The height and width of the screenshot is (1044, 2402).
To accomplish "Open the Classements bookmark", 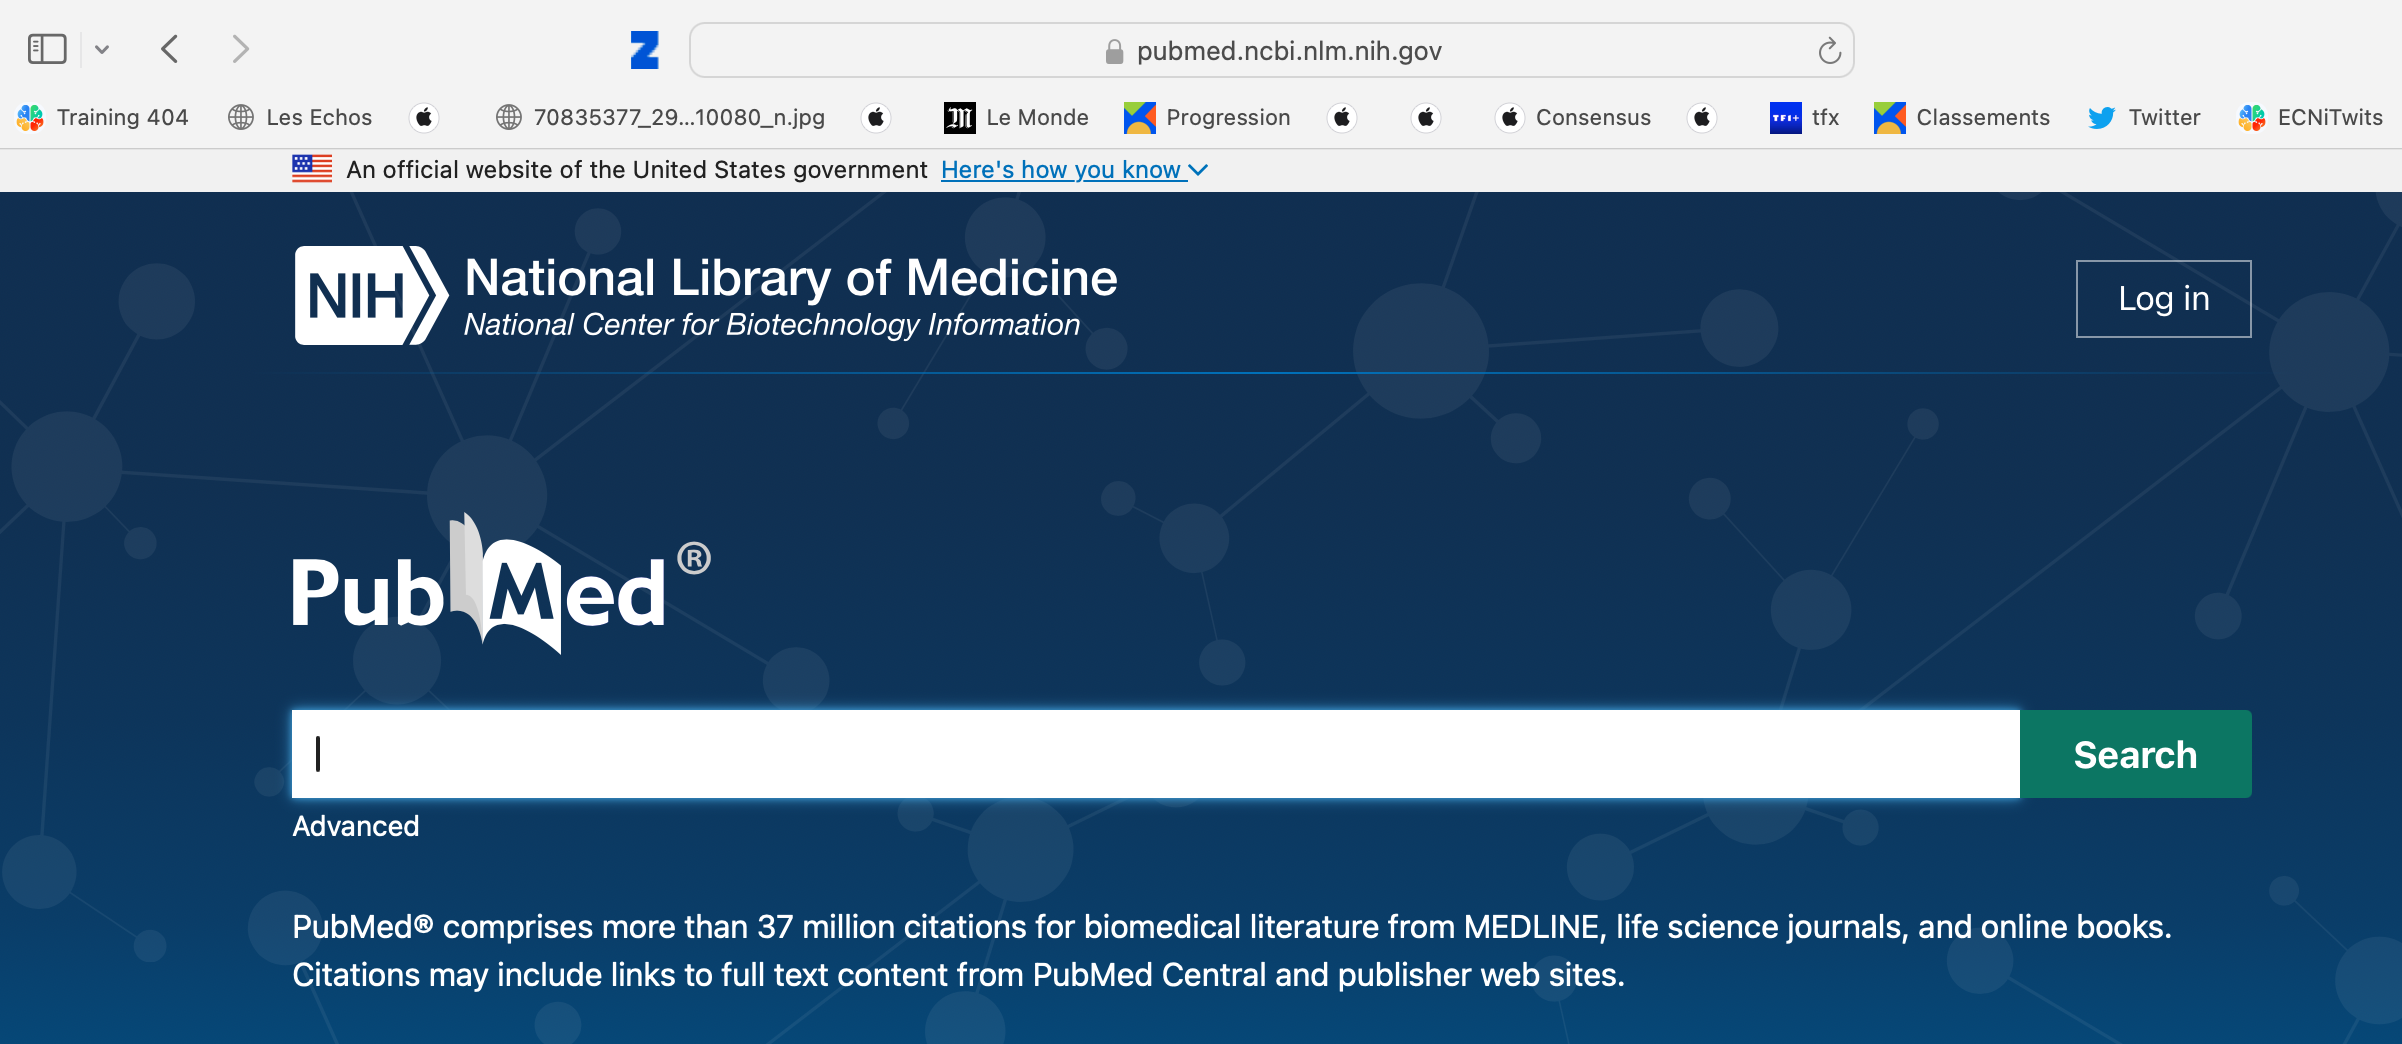I will pos(1962,117).
